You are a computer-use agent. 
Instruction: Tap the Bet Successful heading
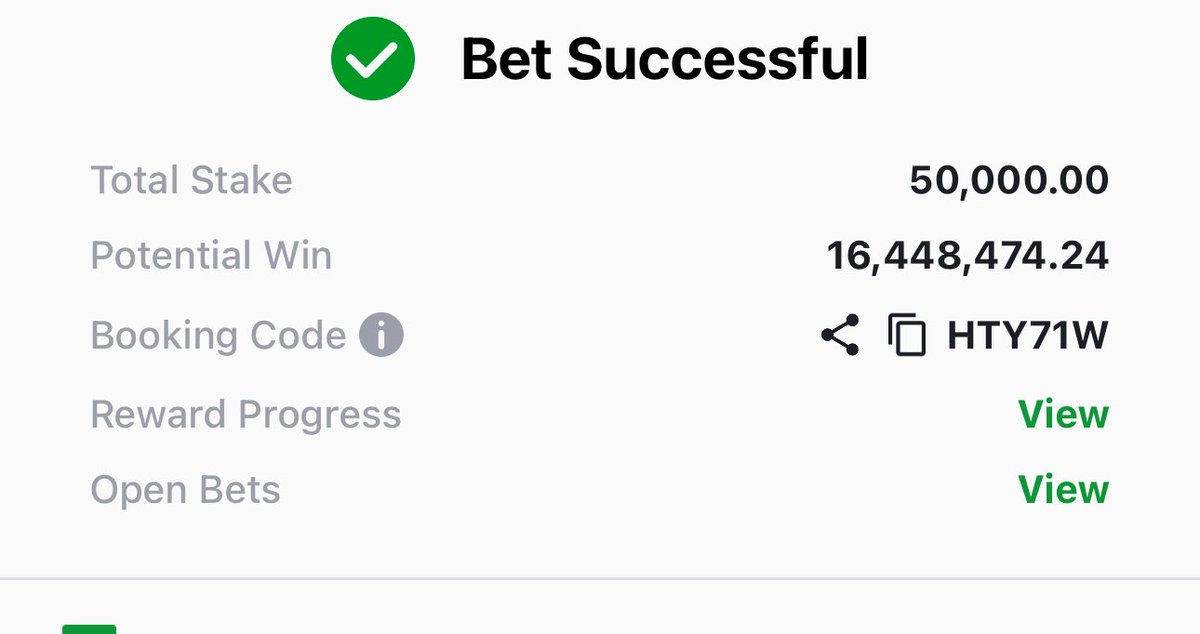664,60
